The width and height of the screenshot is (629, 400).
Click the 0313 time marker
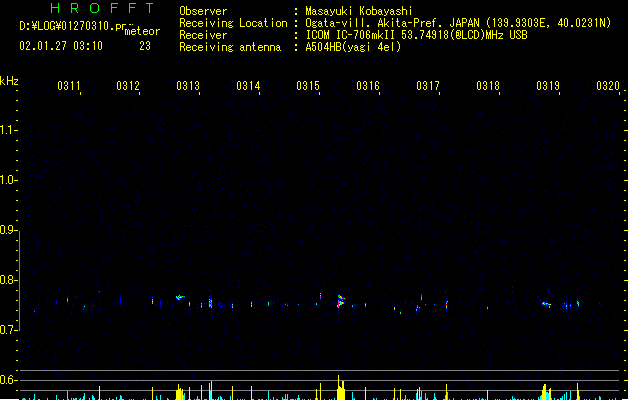click(x=188, y=85)
